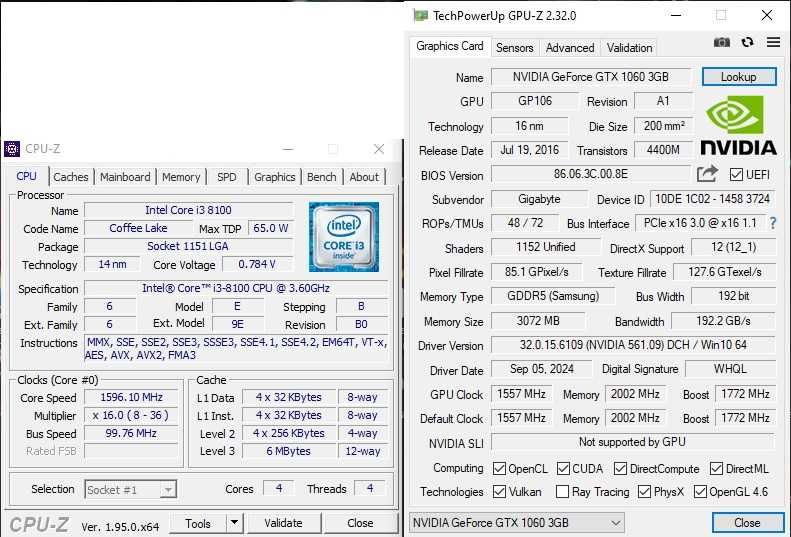This screenshot has height=537, width=791.
Task: Toggle the PhysX checkbox
Action: click(x=644, y=492)
